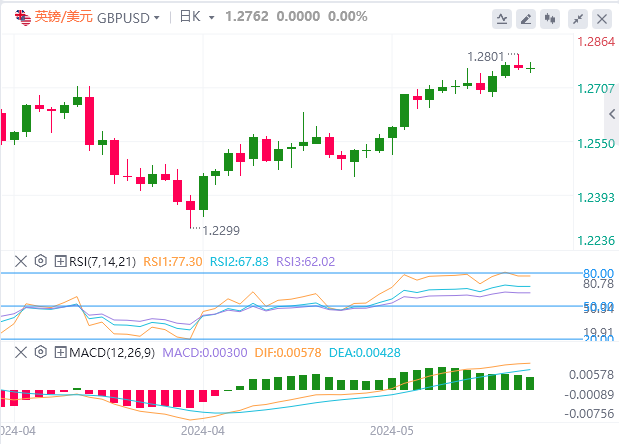The width and height of the screenshot is (619, 444).
Task: Expand the RSI panel plus icon
Action: (x=60, y=261)
